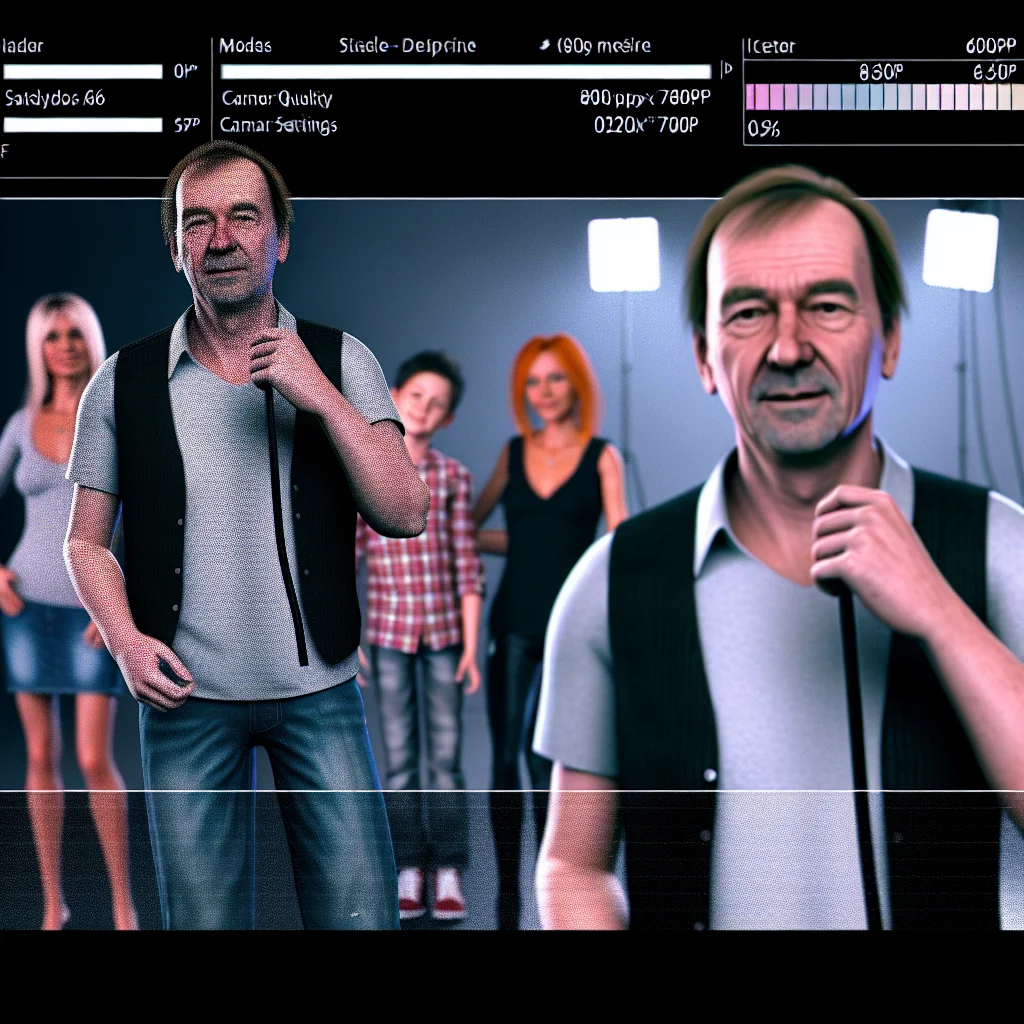Click the bullet icon before '(90g mesire'

click(x=545, y=46)
